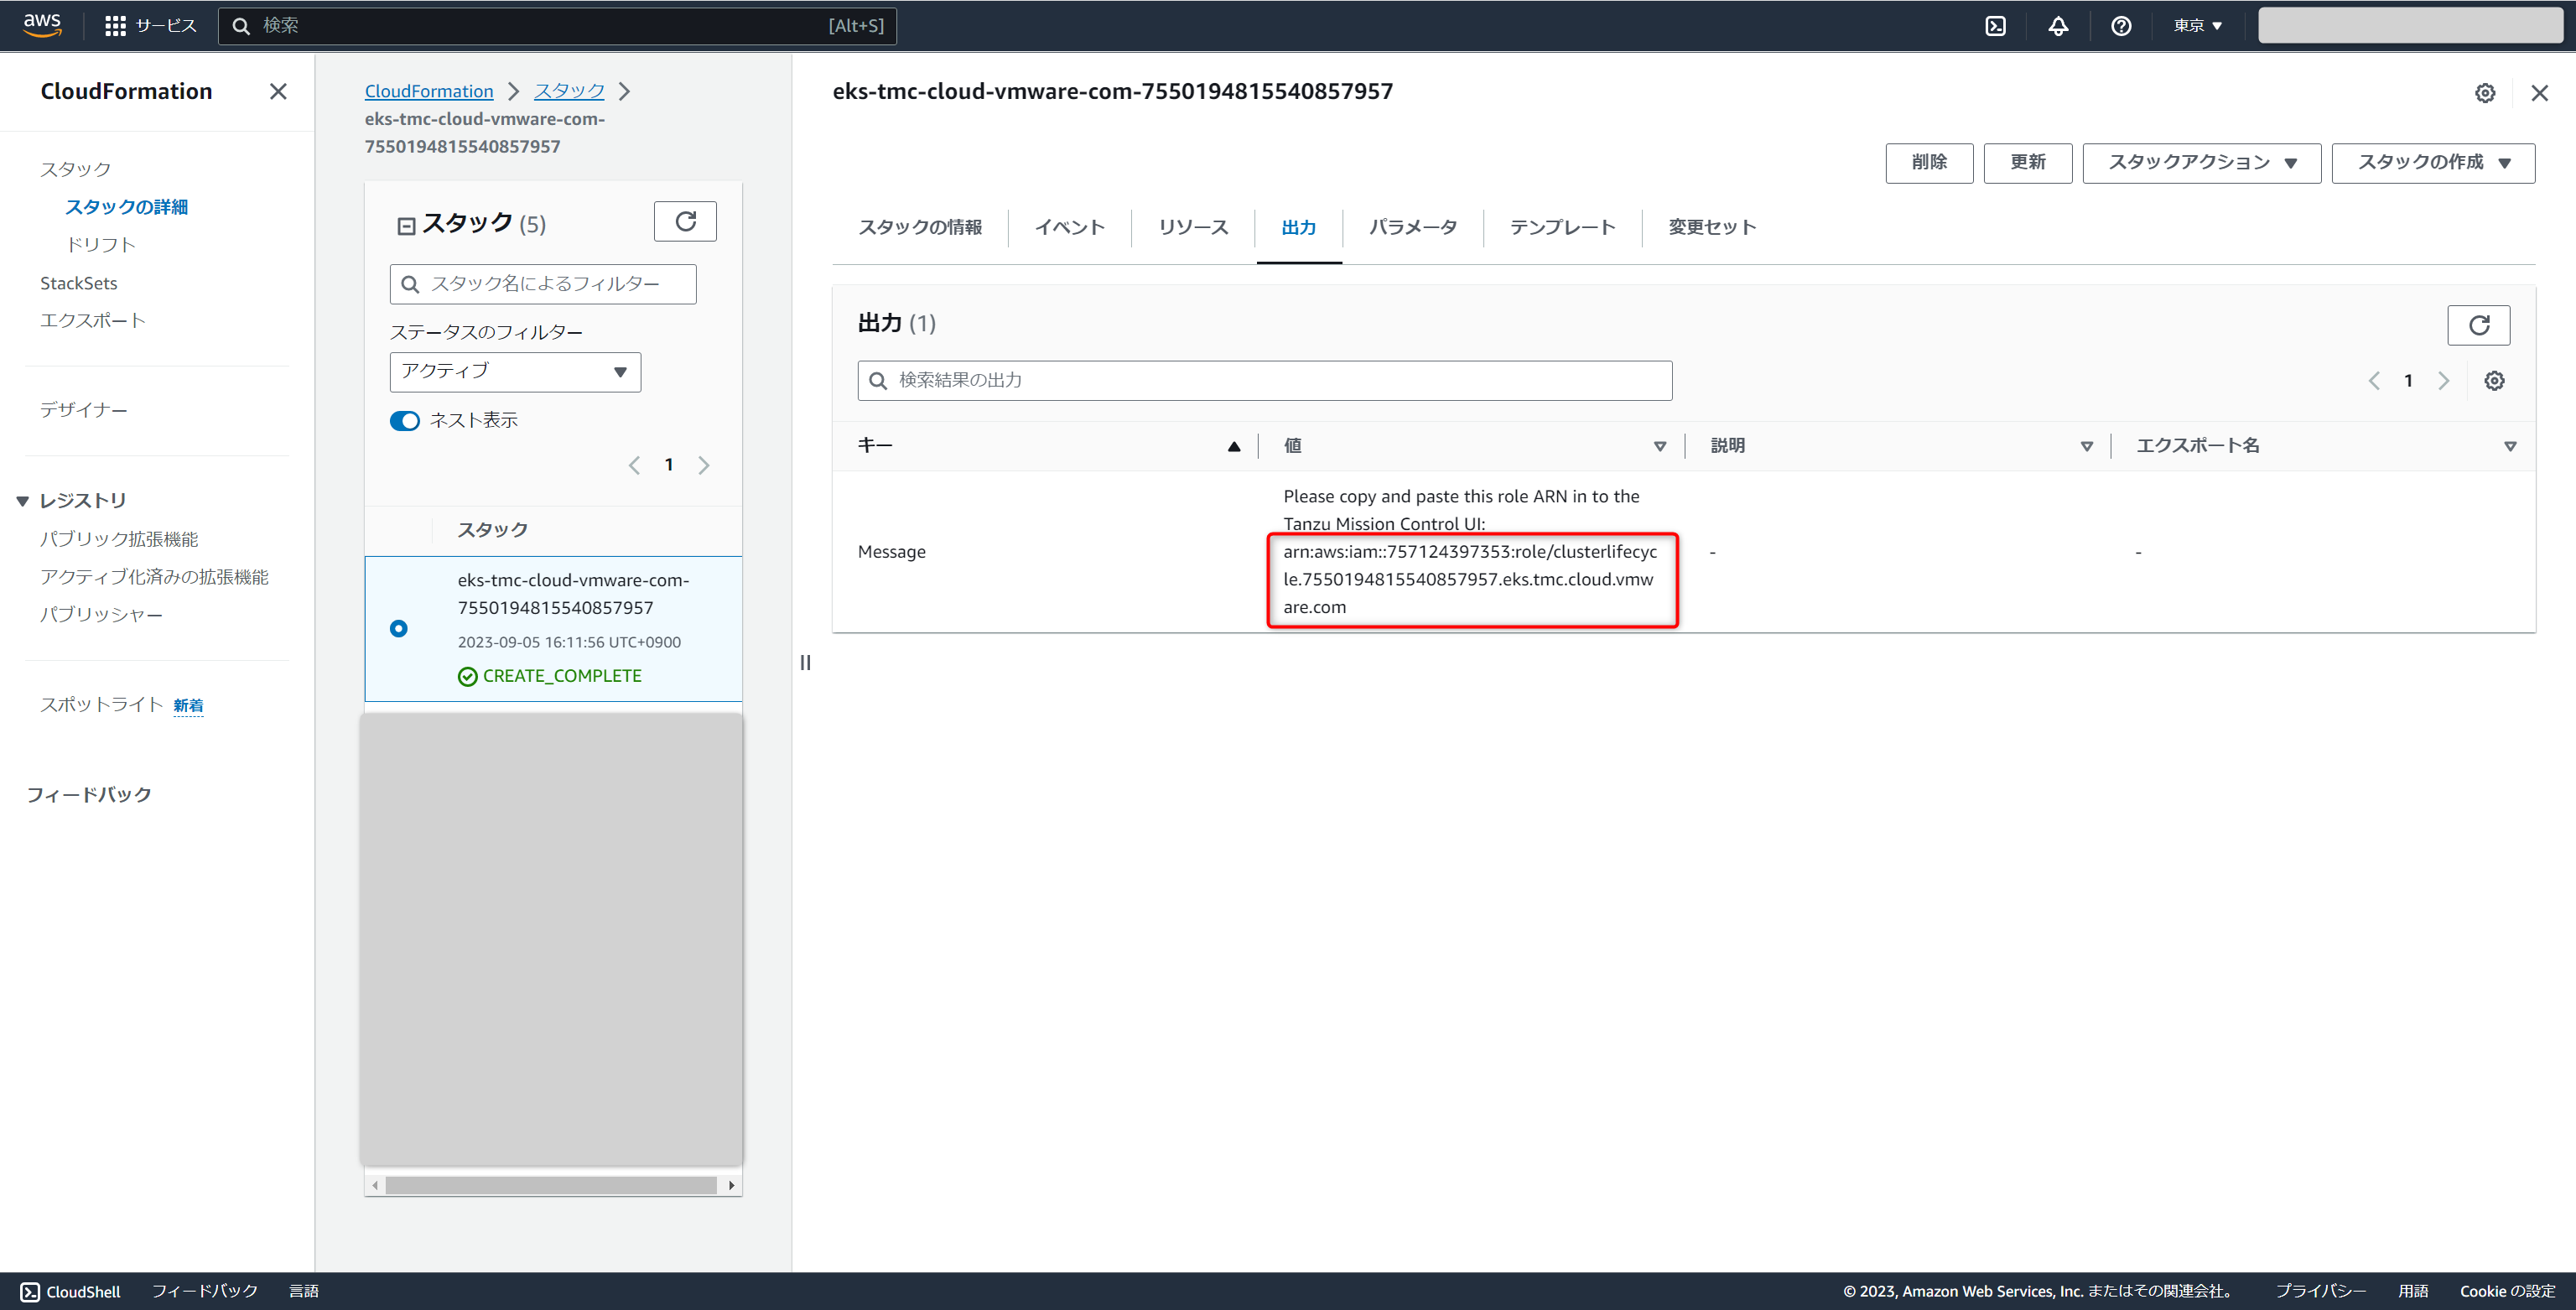Refresh the outputs table

click(2478, 325)
